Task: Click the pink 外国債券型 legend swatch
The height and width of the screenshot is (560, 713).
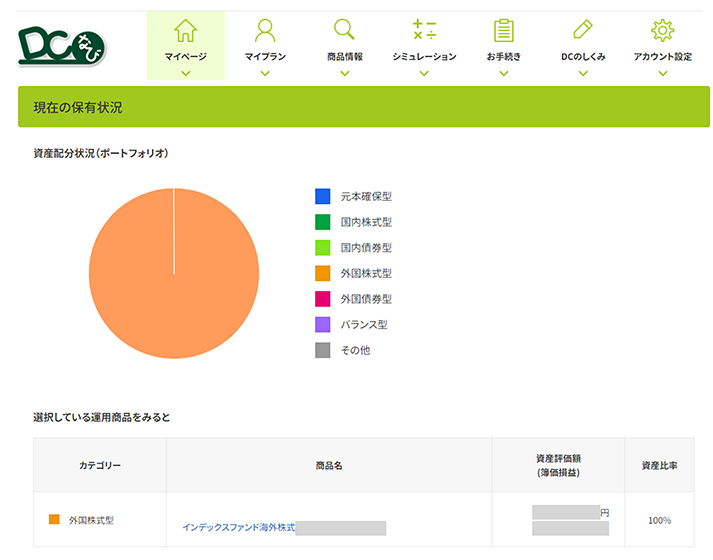Action: tap(322, 299)
